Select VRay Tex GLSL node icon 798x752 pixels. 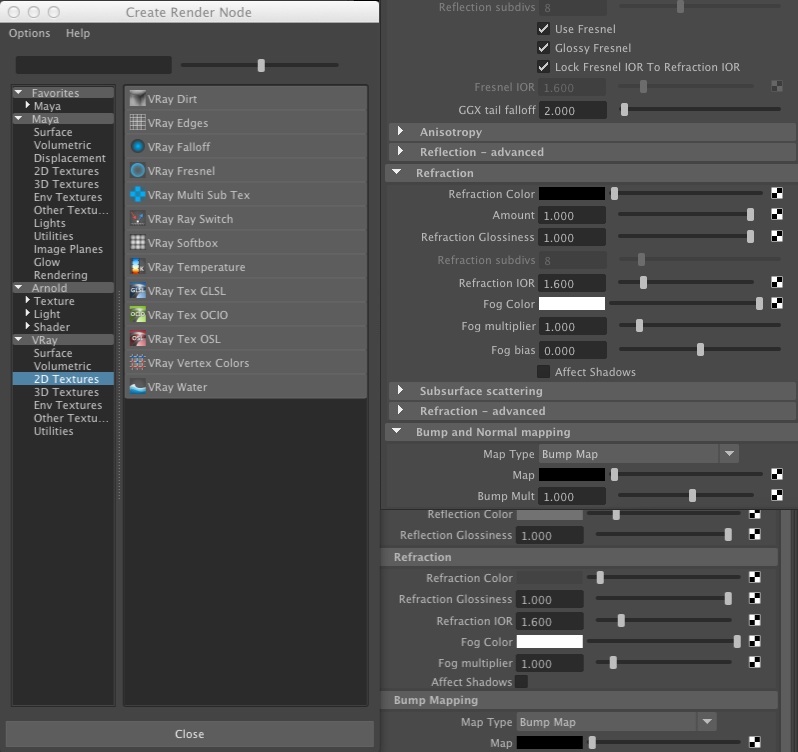pos(137,291)
